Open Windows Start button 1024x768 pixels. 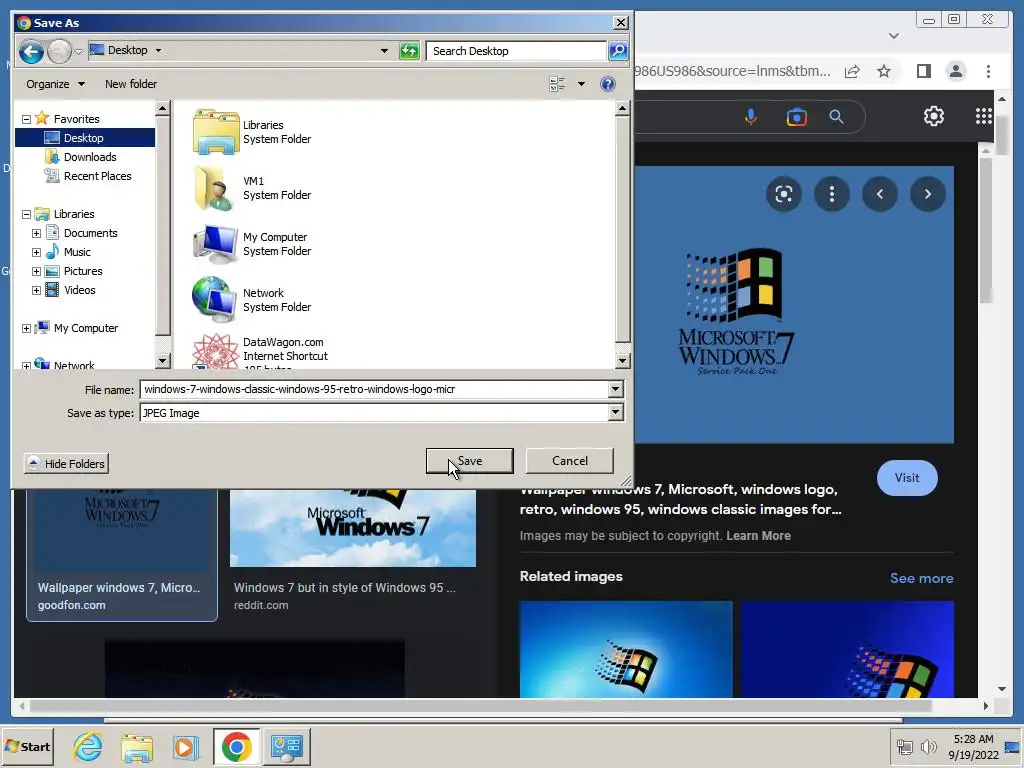27,746
